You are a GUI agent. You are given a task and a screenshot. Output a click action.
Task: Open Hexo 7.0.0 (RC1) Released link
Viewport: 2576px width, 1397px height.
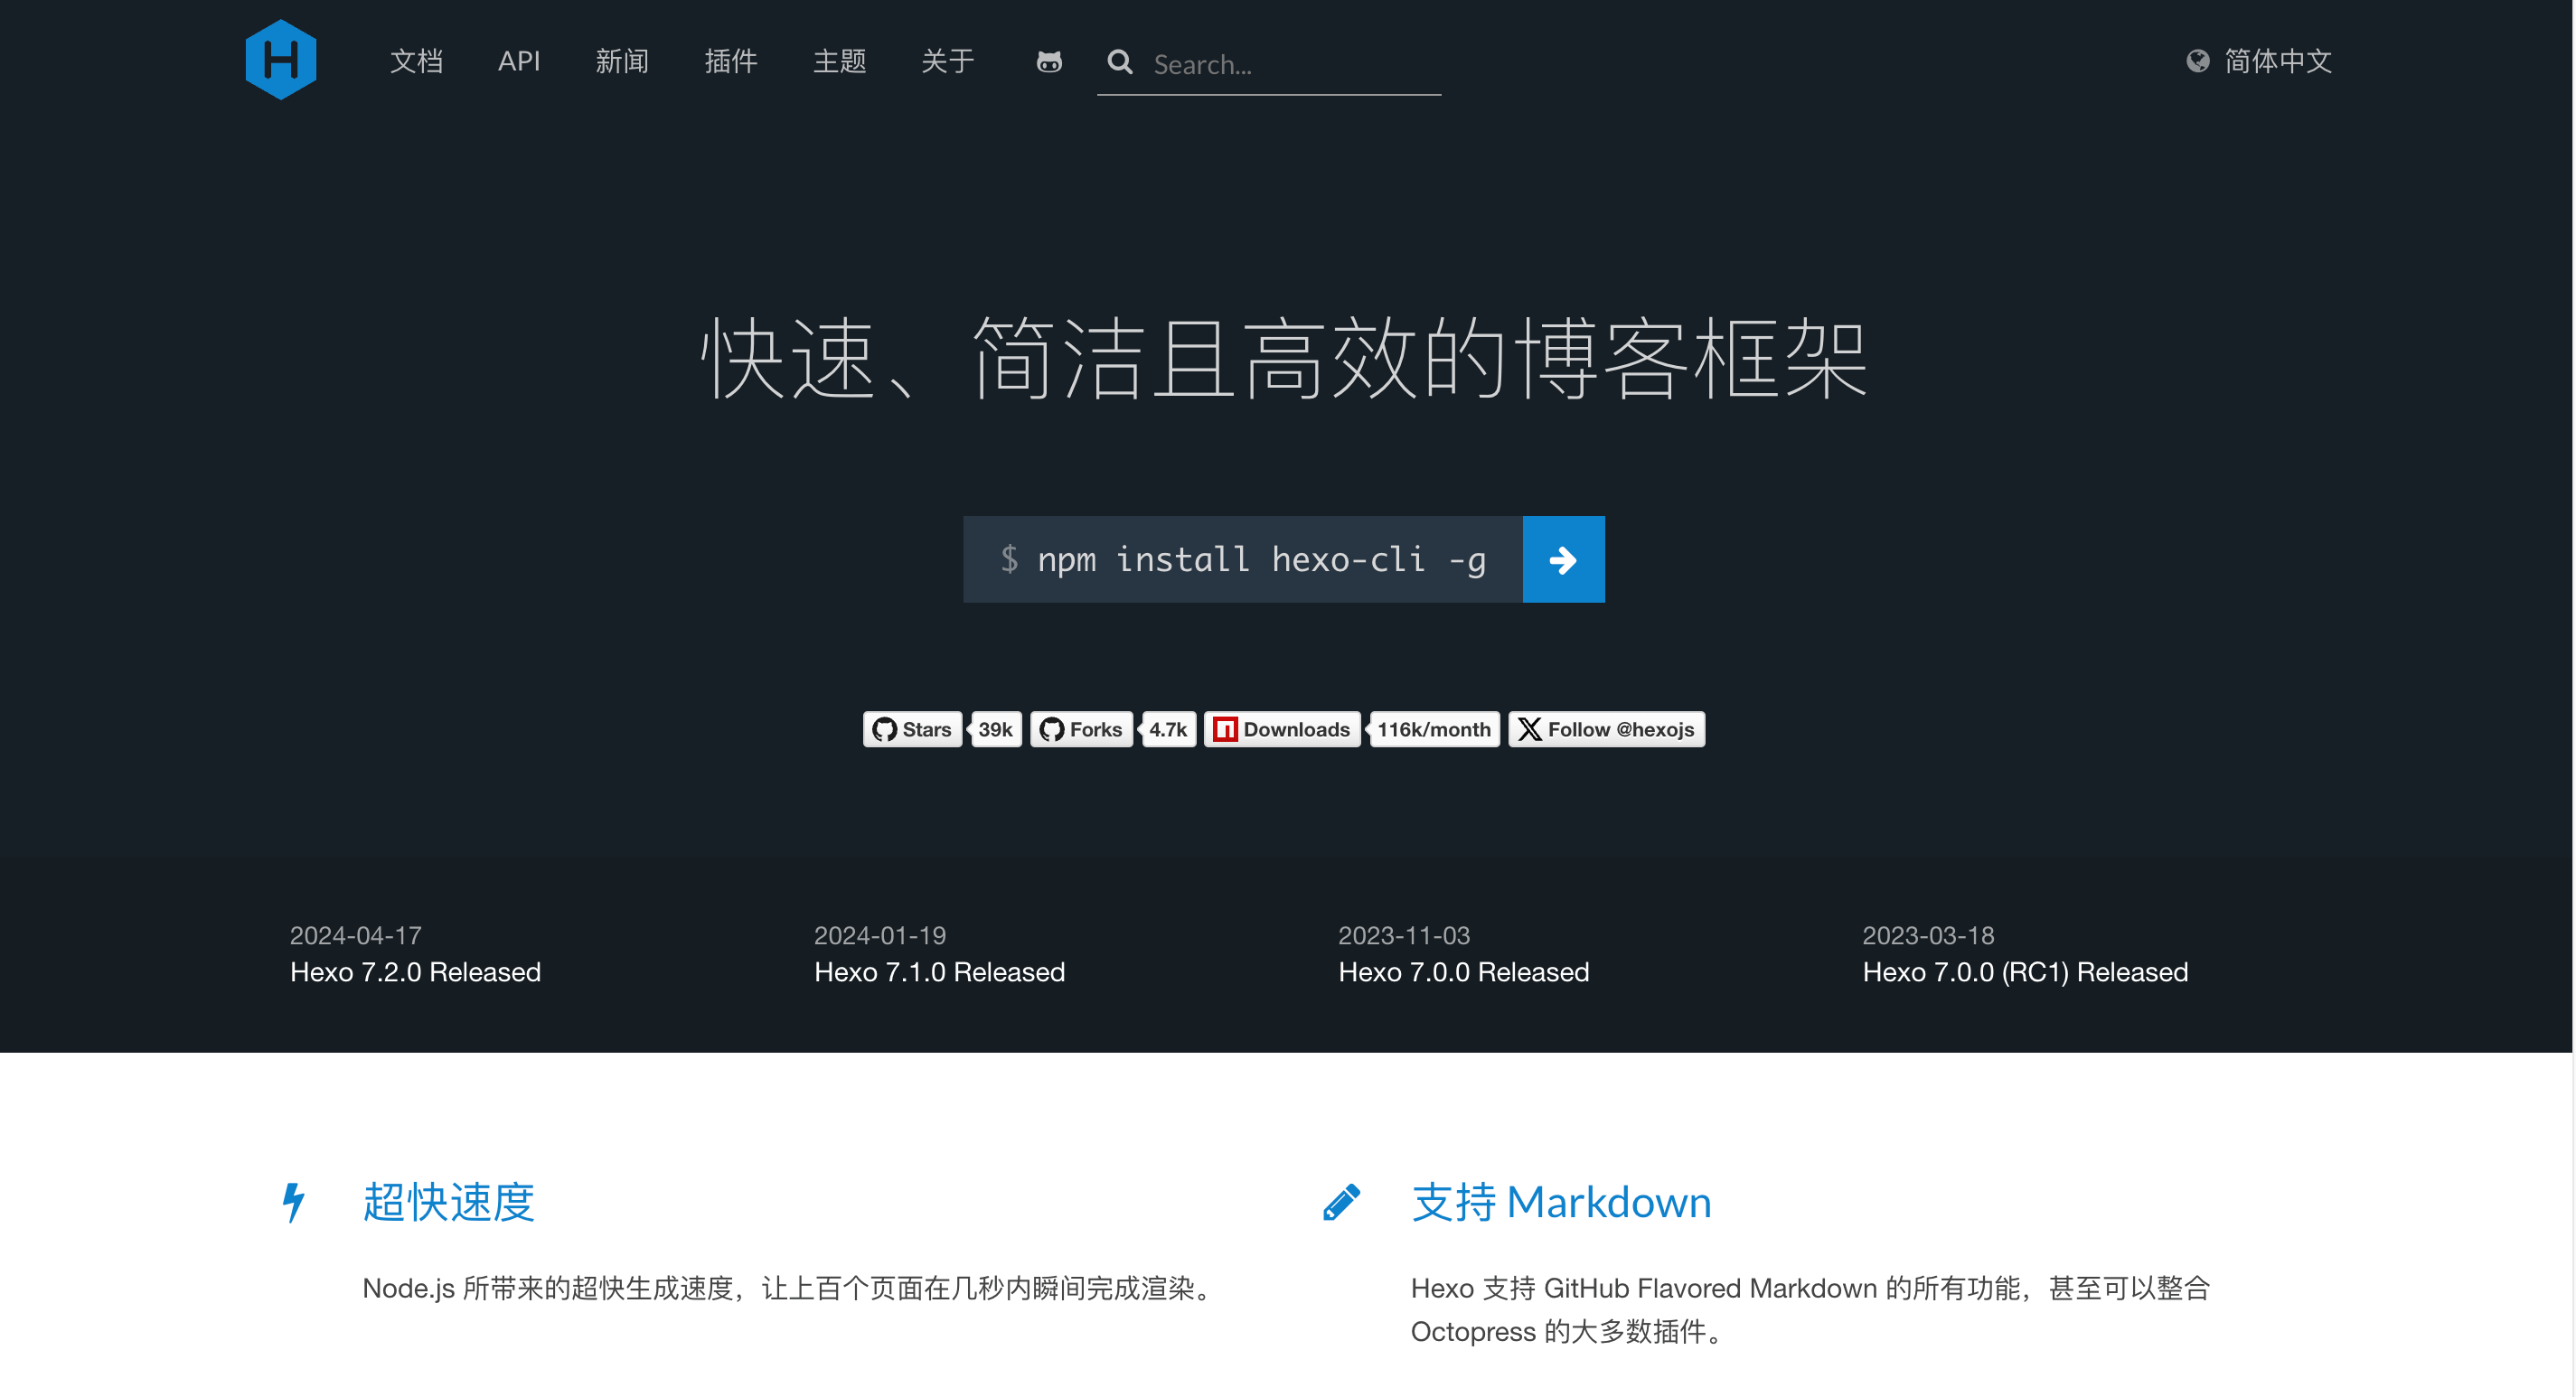coord(2024,972)
